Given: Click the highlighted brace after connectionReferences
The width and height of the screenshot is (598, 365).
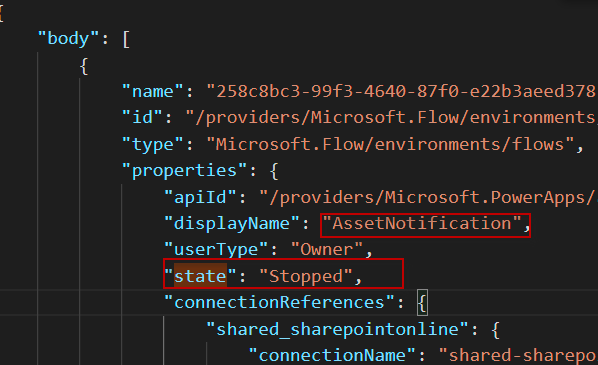Looking at the screenshot, I should [x=422, y=303].
